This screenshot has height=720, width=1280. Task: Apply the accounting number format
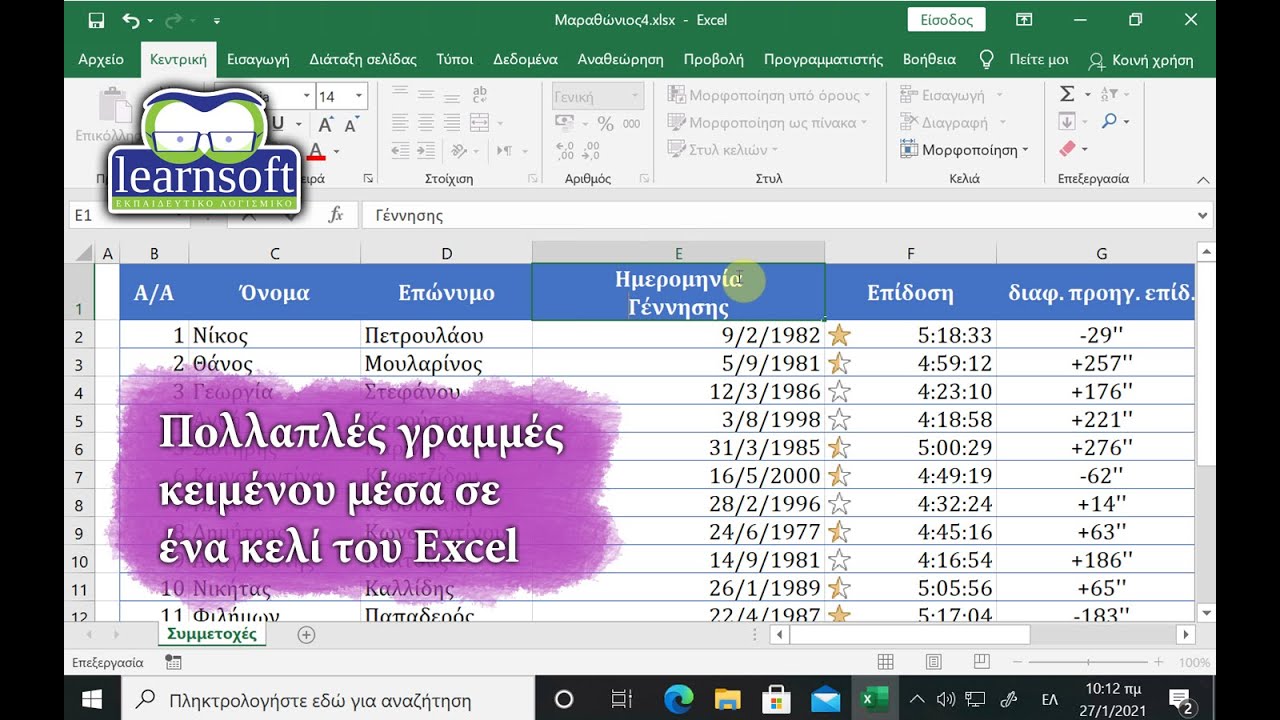coord(565,123)
